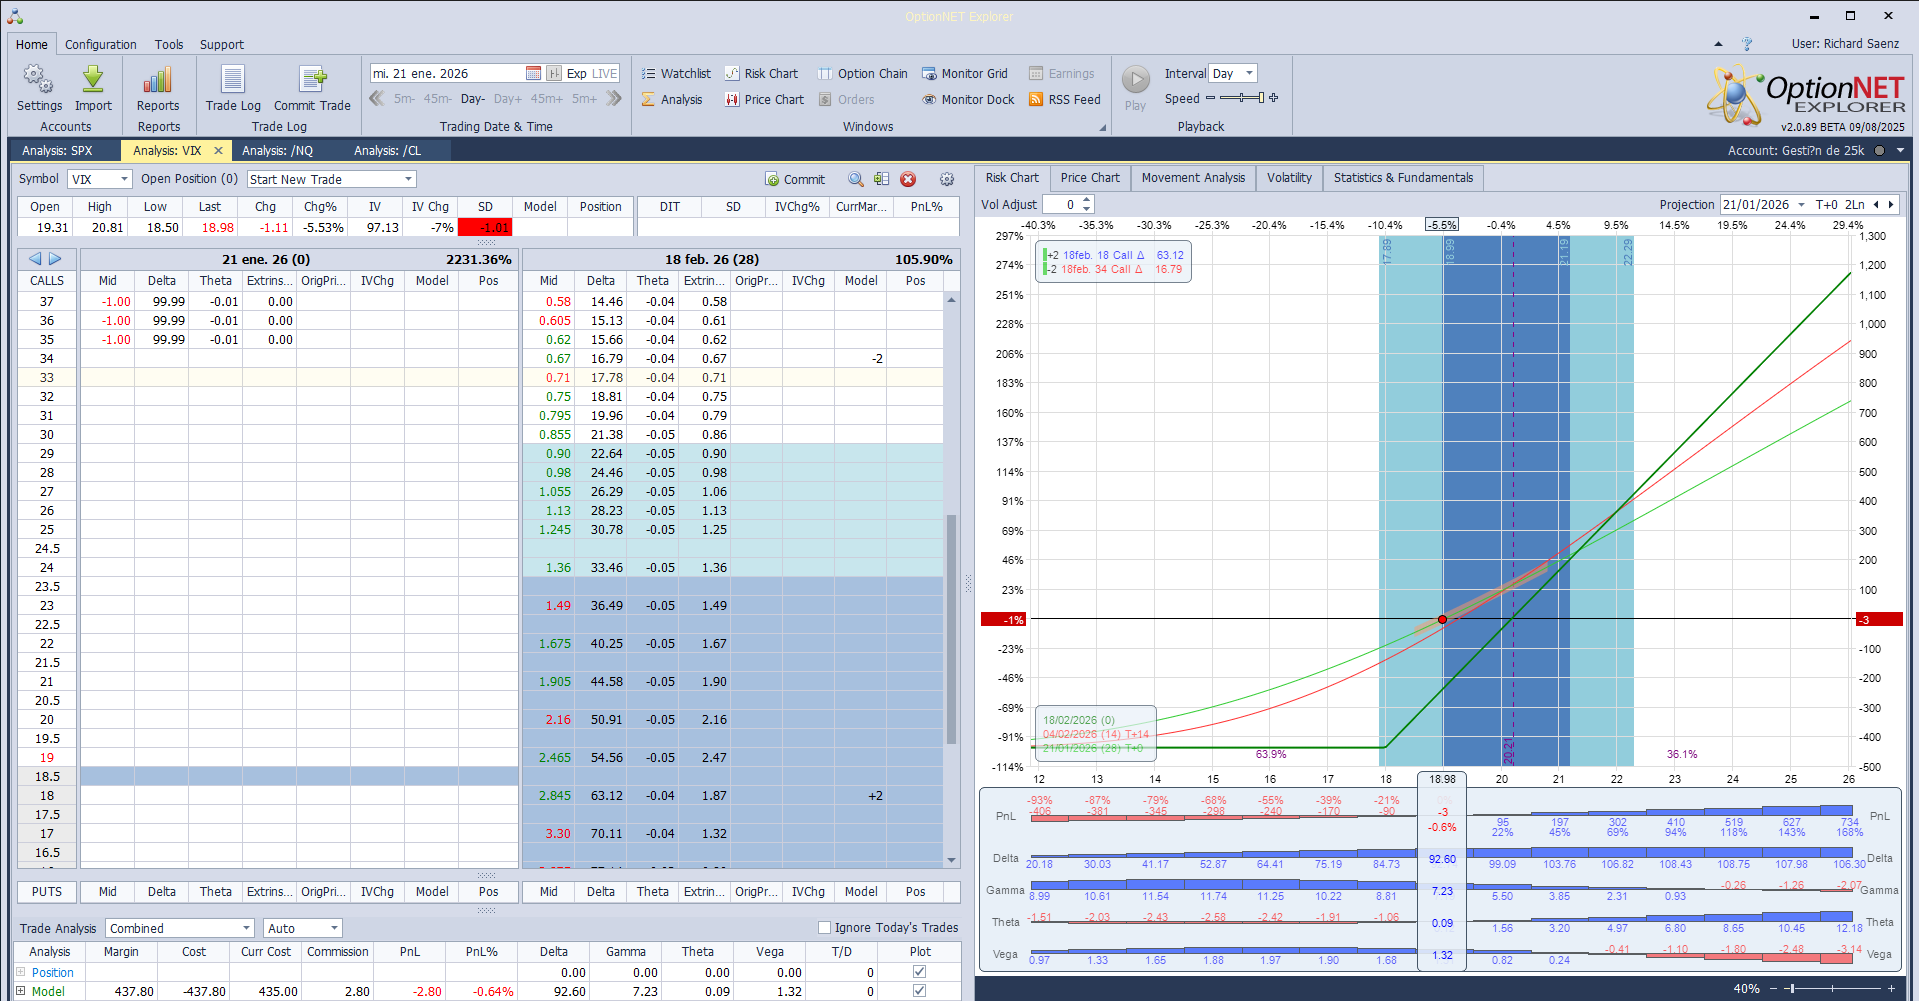Open the Watchlist window
Viewport: 1919px width, 1001px height.
tap(676, 73)
